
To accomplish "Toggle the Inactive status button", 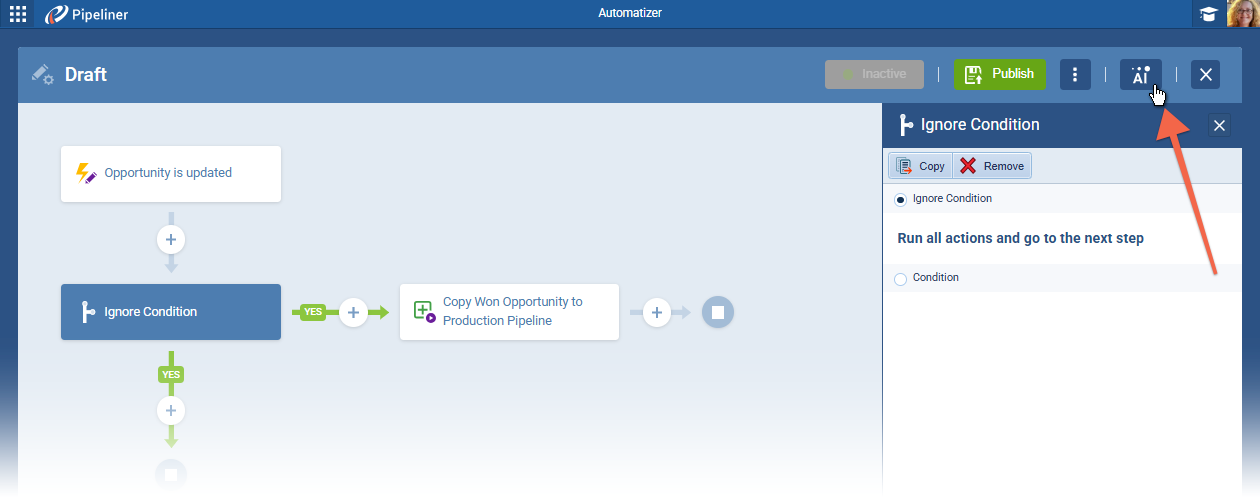I will (874, 74).
